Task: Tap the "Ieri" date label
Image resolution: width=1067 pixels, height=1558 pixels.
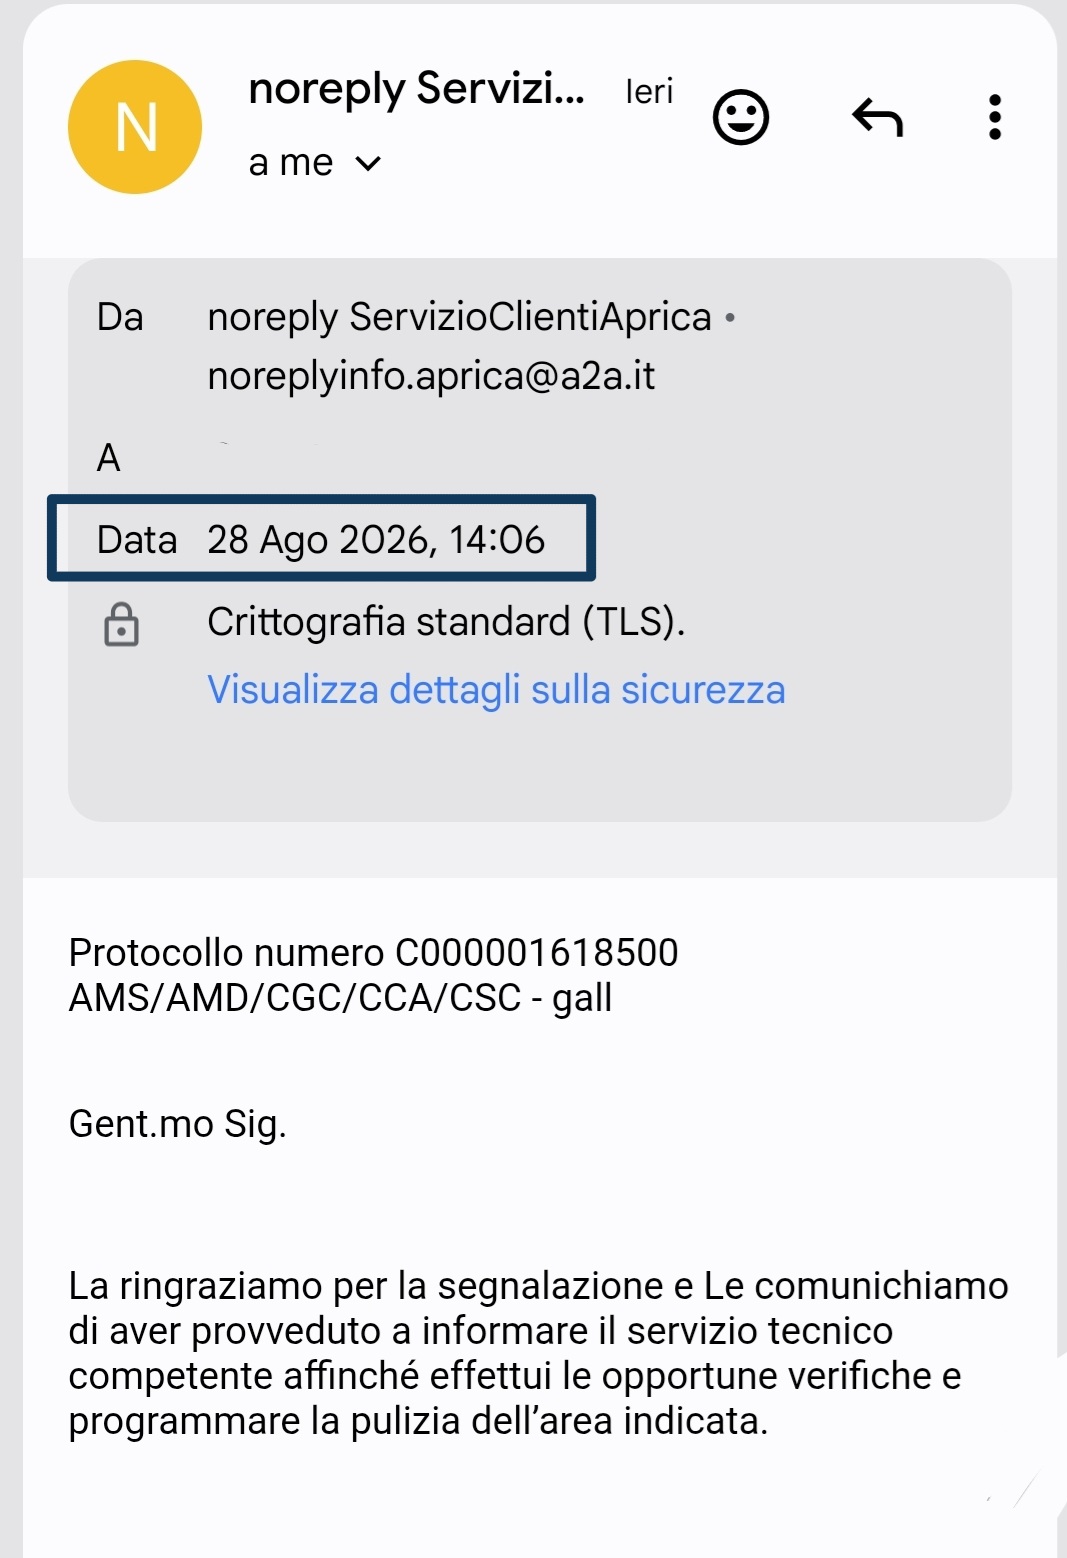Action: tap(649, 92)
